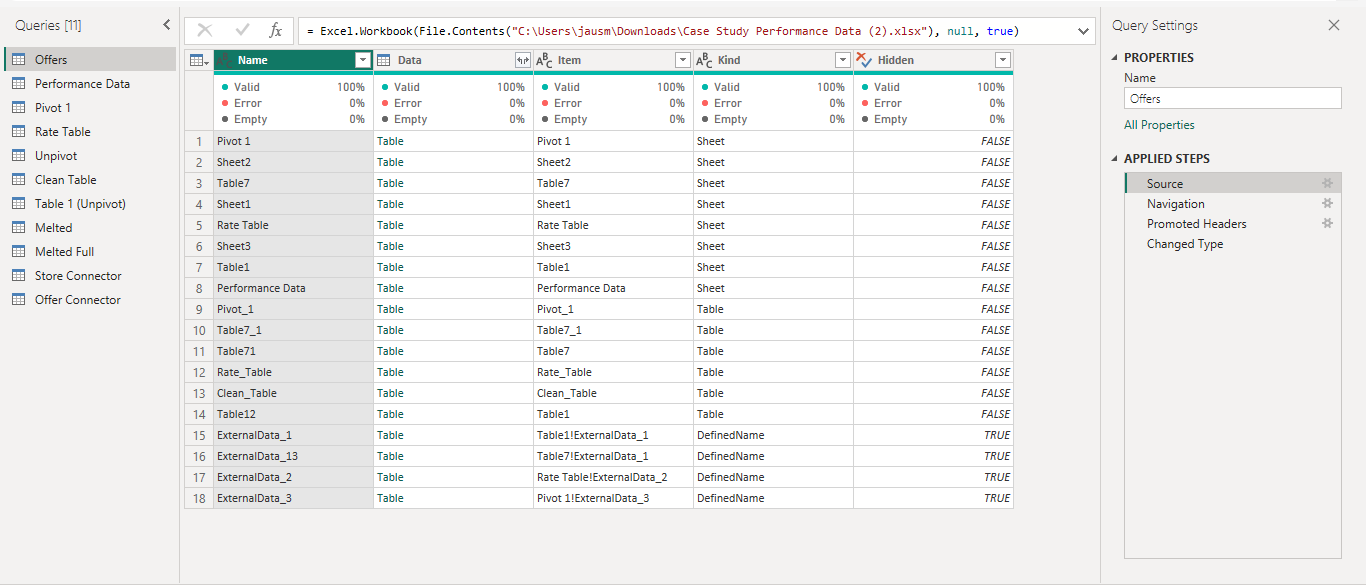Click the Rate Table query table icon

(18, 132)
